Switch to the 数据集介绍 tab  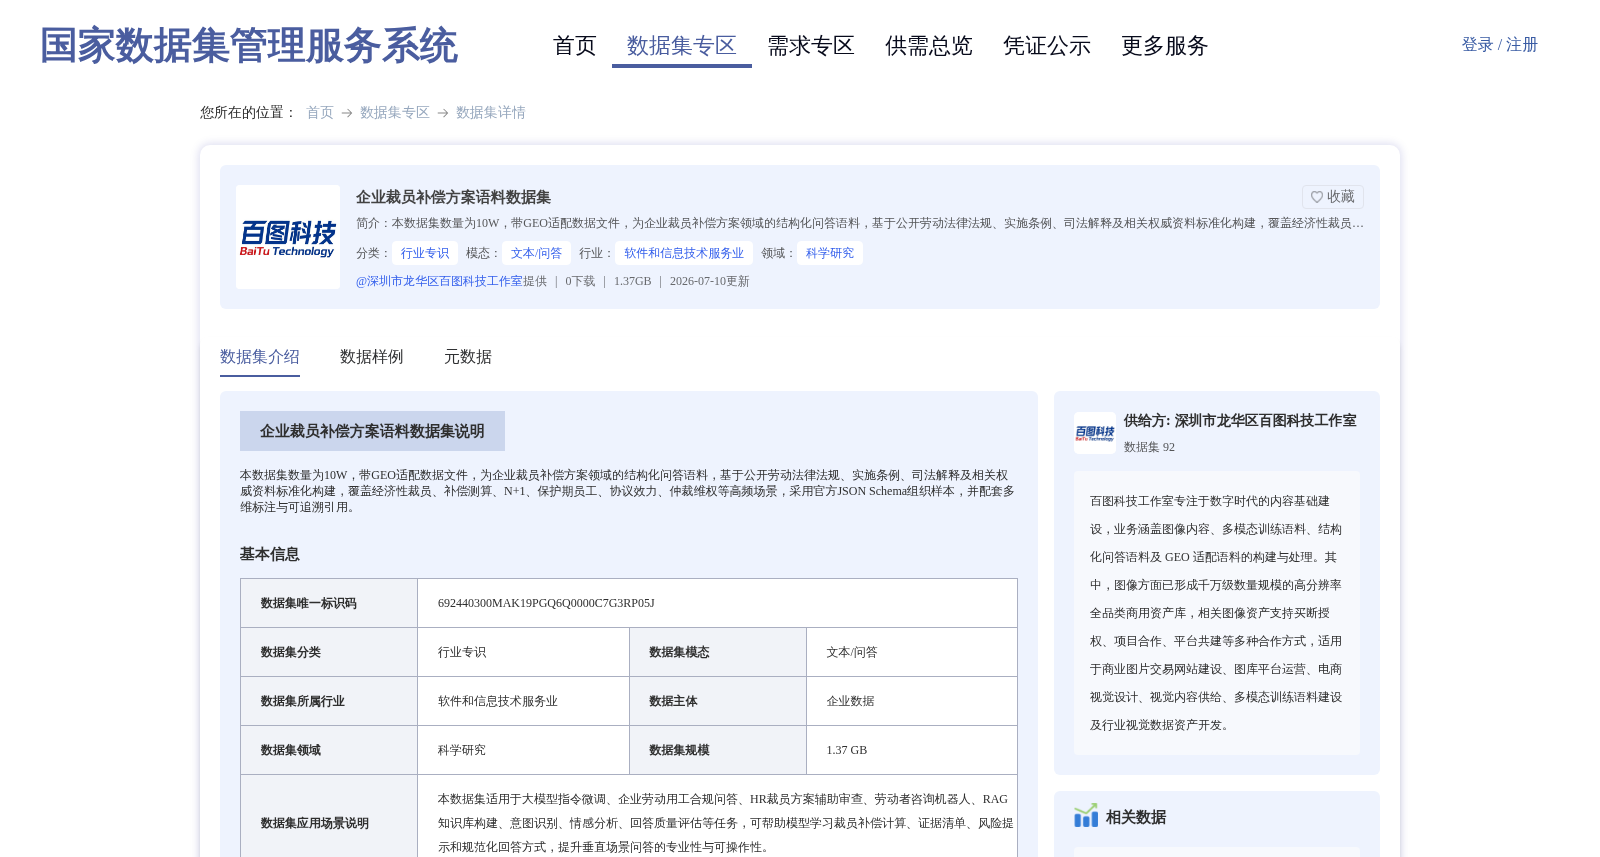click(260, 357)
